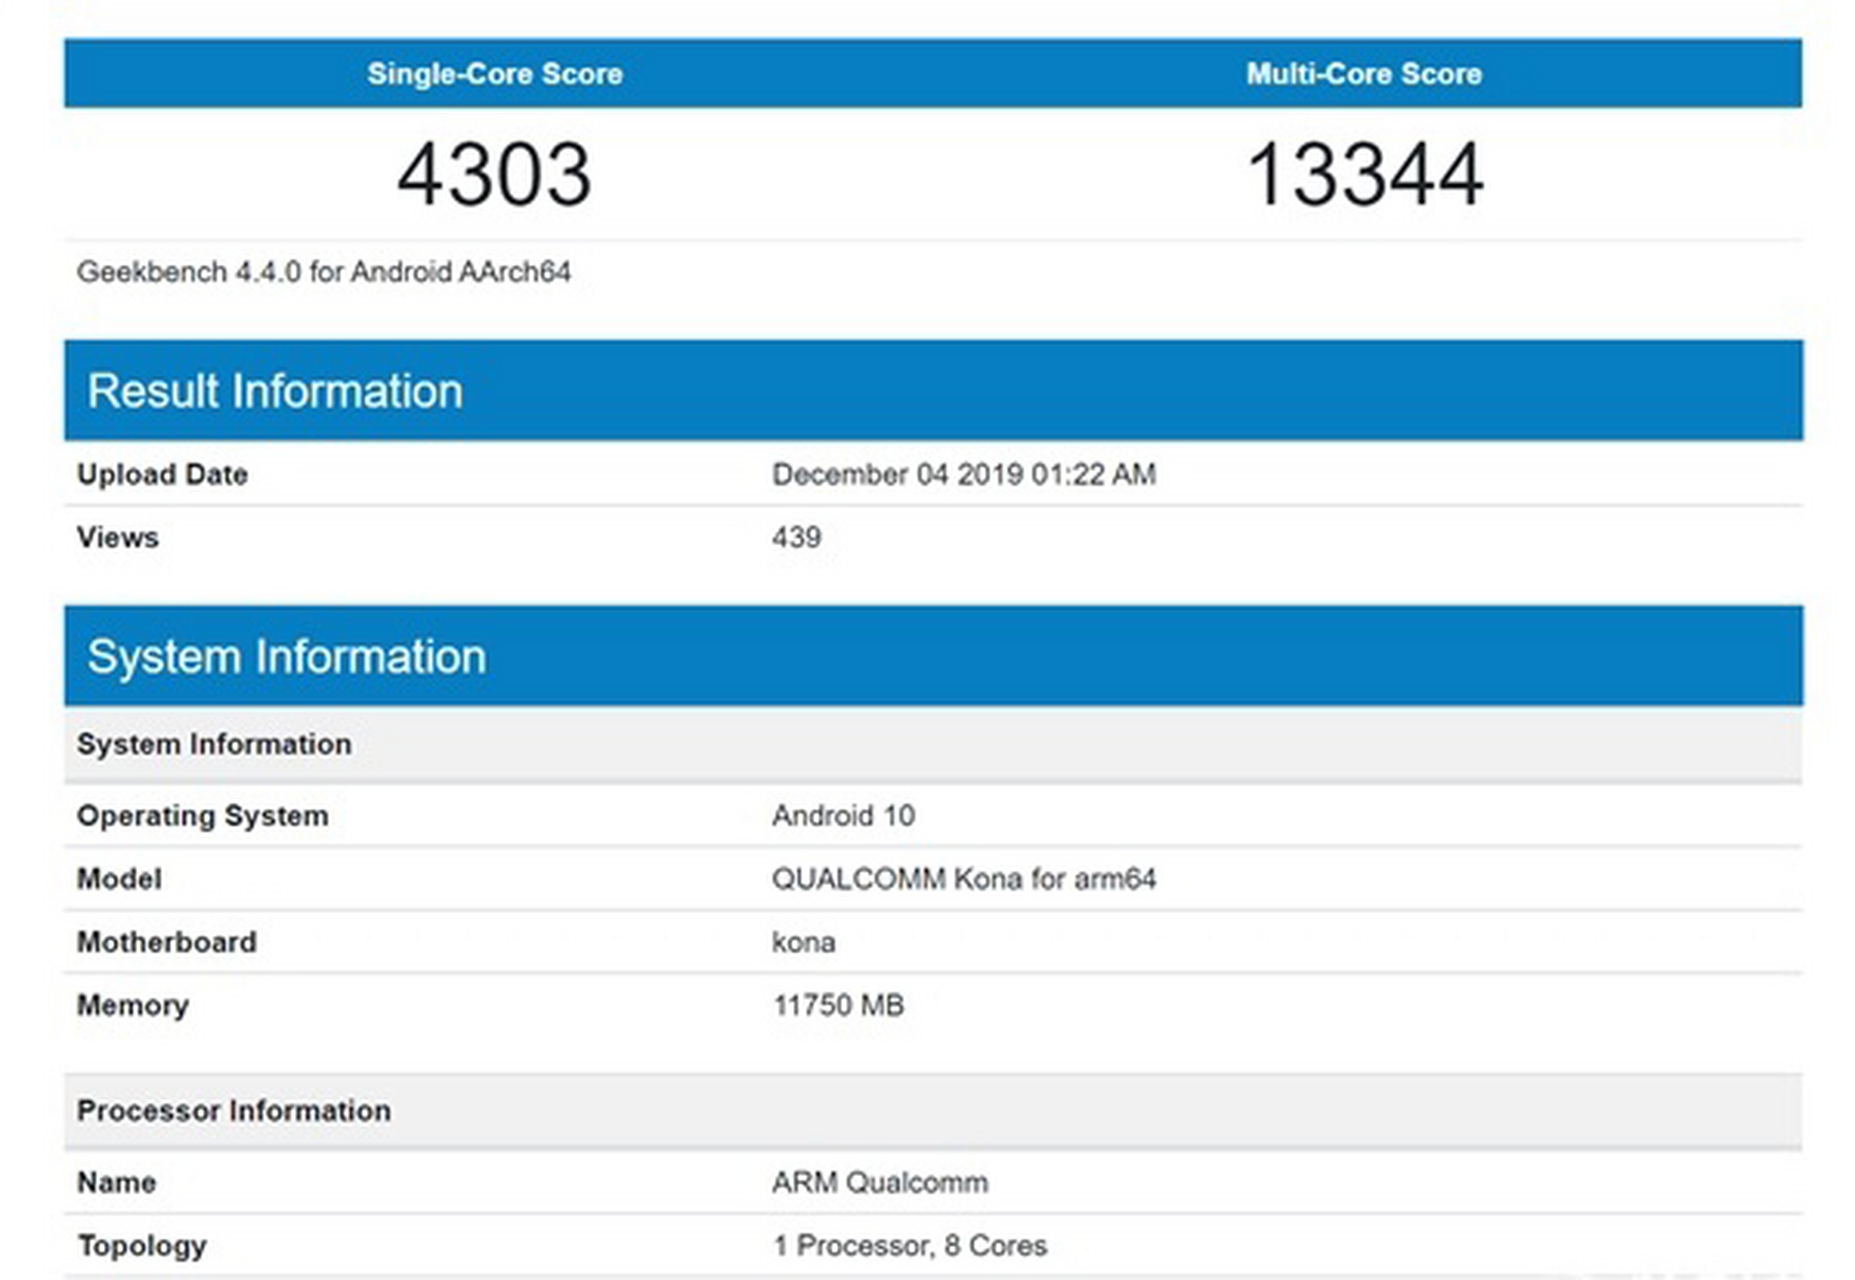Screen dimensions: 1855x1280
Task: Select the date December 04 2019 01:22 AM
Action: tap(964, 474)
